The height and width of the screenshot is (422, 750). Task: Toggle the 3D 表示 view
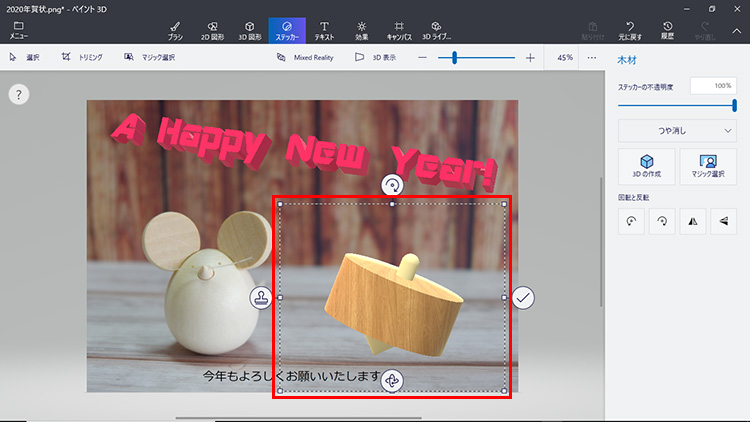click(x=375, y=58)
